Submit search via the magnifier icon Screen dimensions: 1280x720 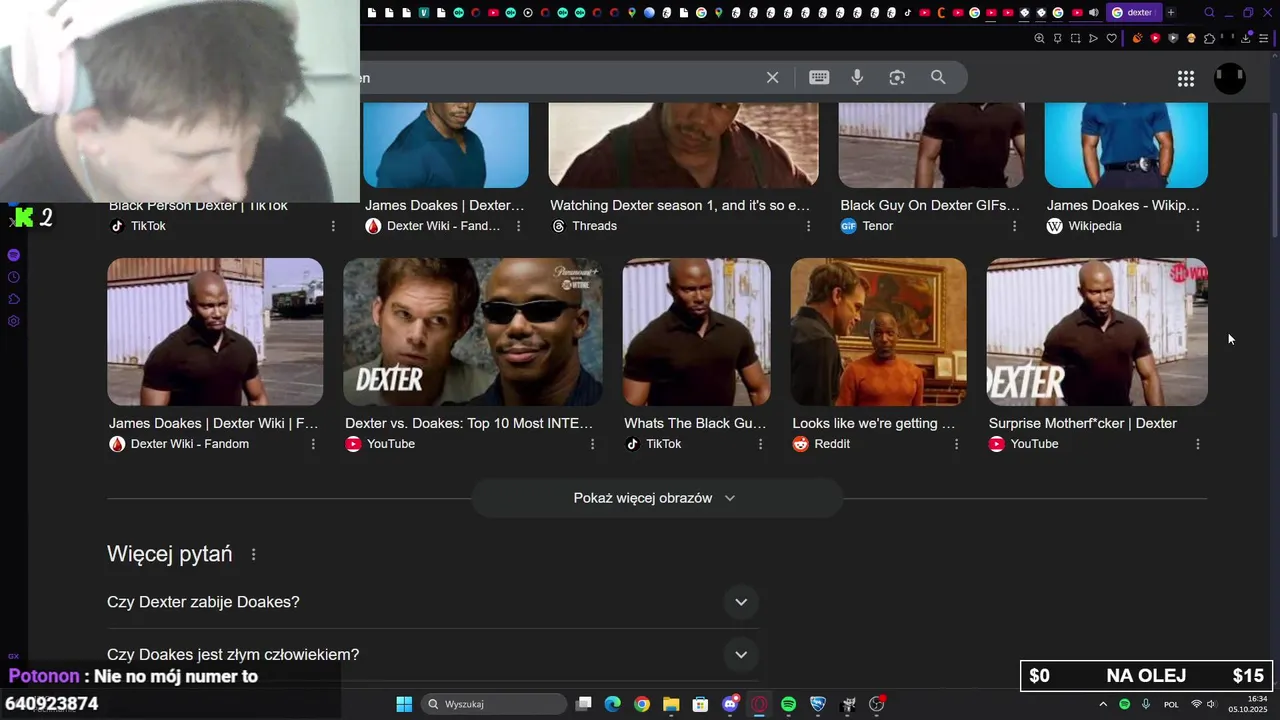coord(938,78)
